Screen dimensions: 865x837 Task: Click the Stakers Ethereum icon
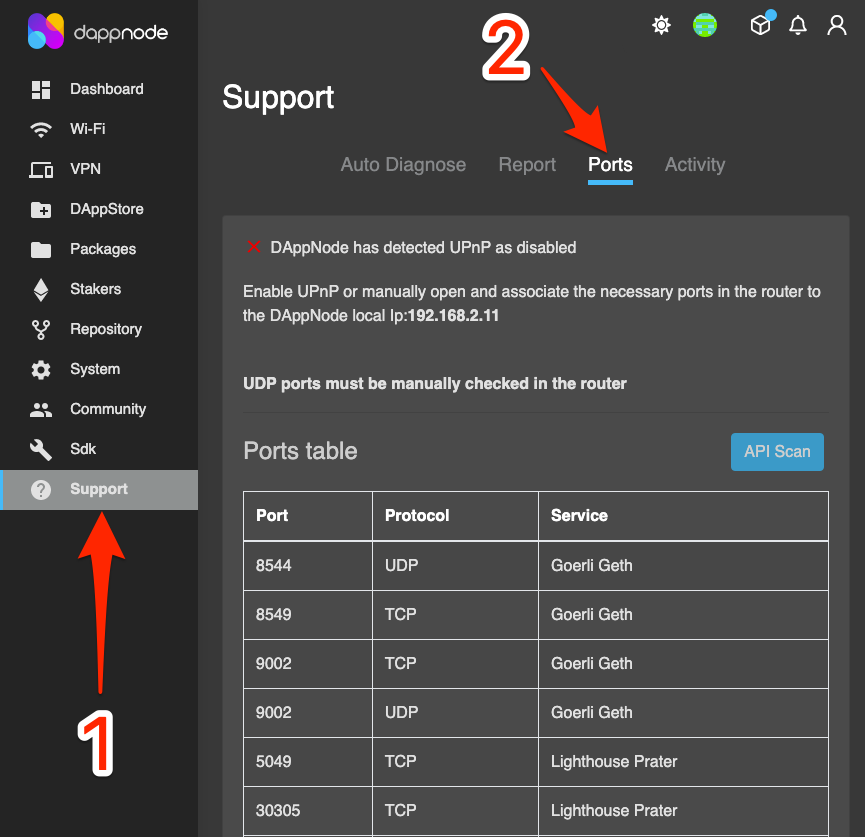click(x=41, y=290)
